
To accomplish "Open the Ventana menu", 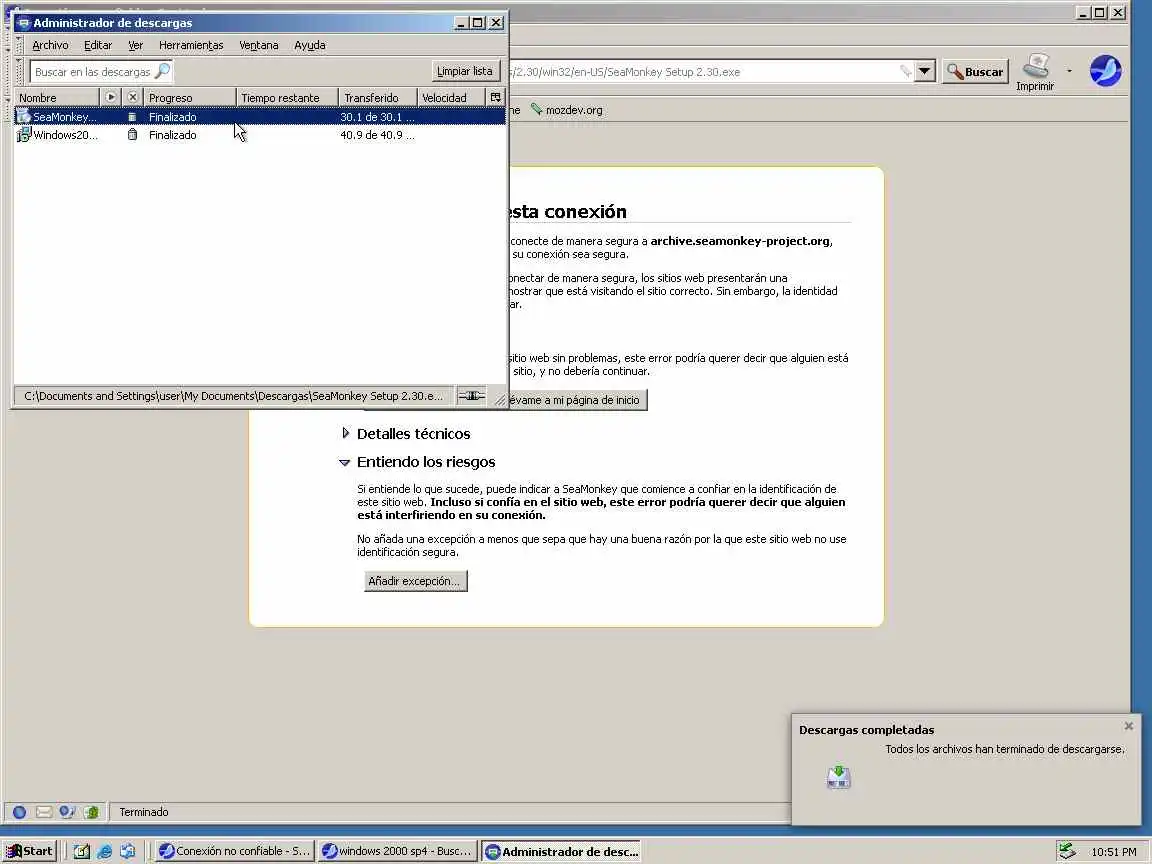I will (x=259, y=45).
